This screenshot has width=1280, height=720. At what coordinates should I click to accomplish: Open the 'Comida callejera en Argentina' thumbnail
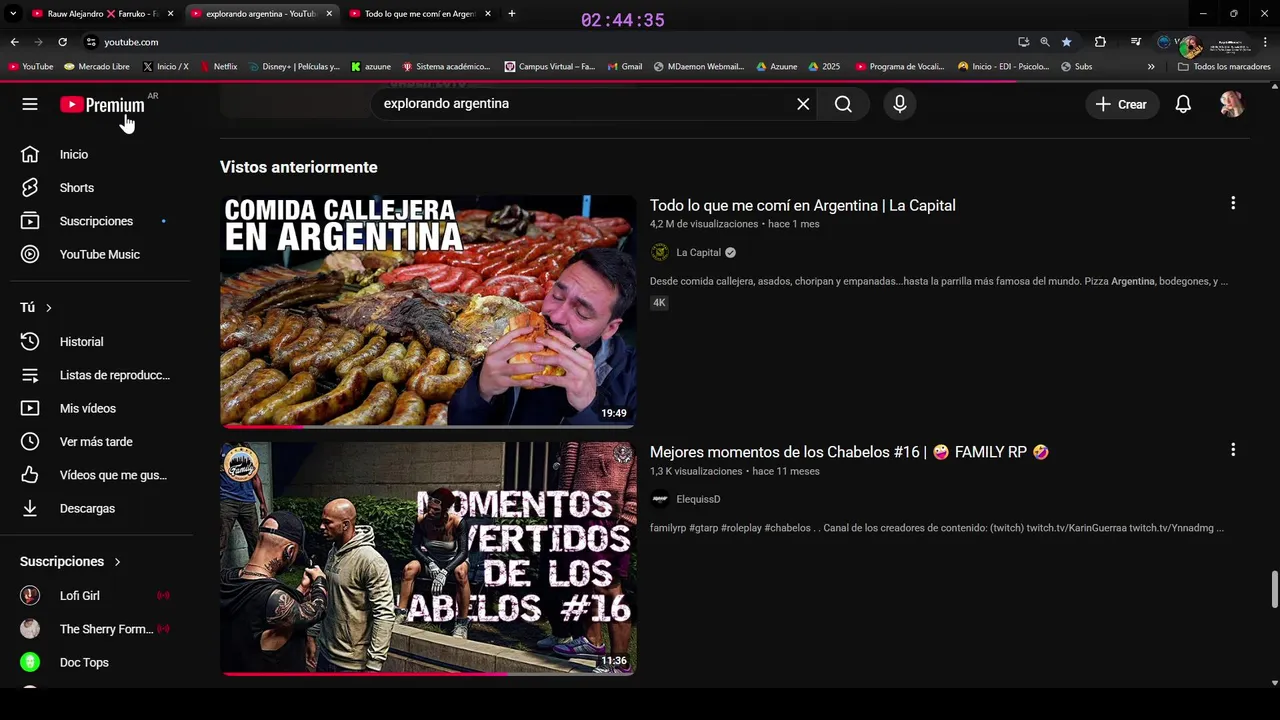coord(428,311)
